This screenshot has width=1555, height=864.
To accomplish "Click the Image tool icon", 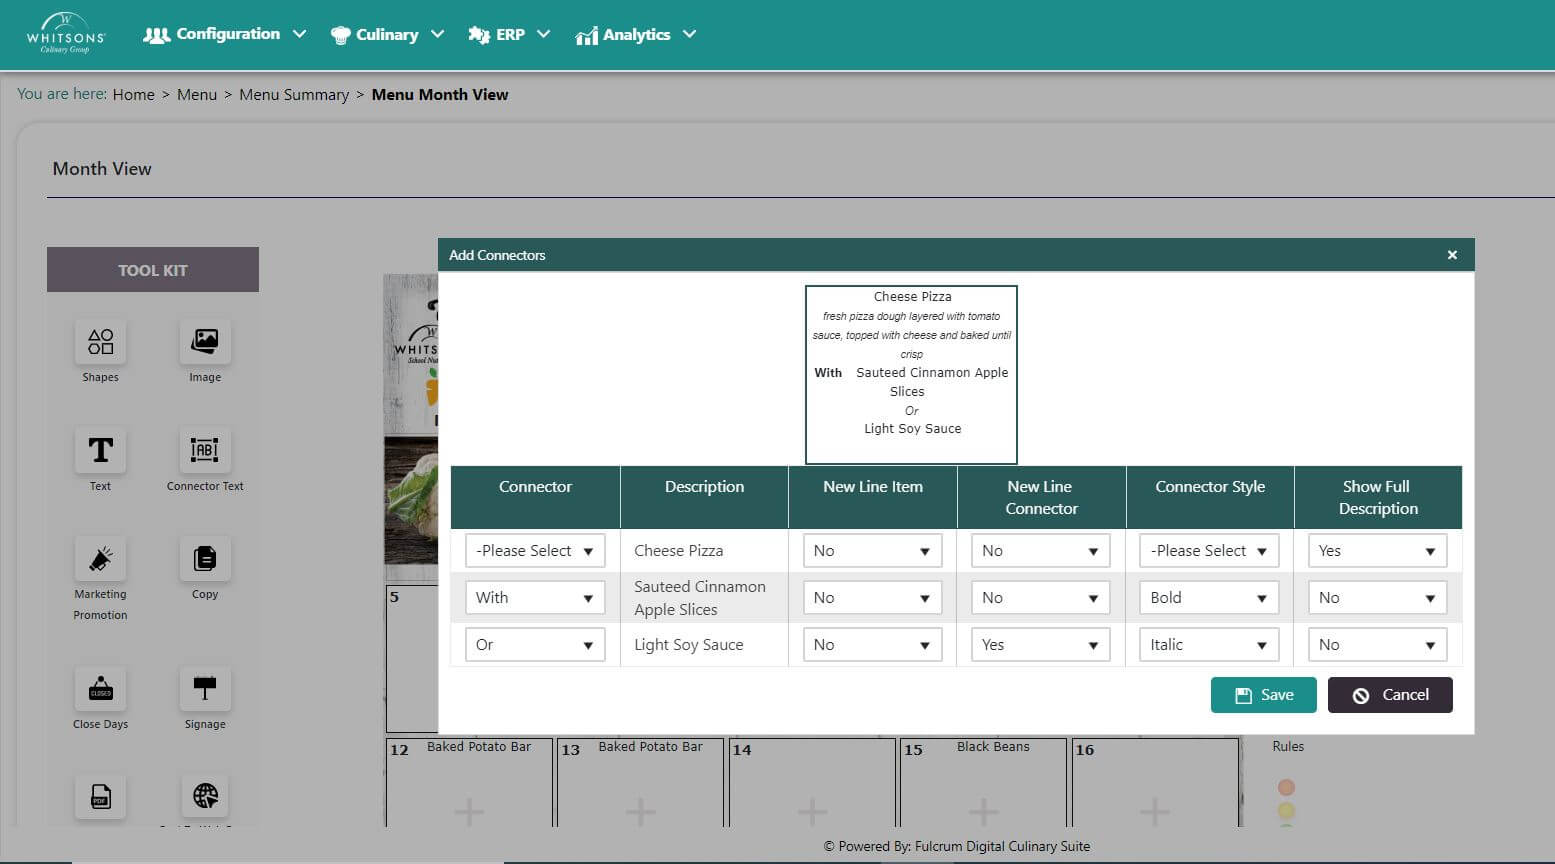I will [205, 342].
